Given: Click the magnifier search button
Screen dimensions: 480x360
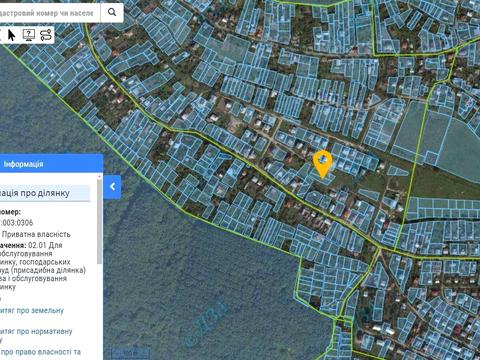Looking at the screenshot, I should pos(112,12).
